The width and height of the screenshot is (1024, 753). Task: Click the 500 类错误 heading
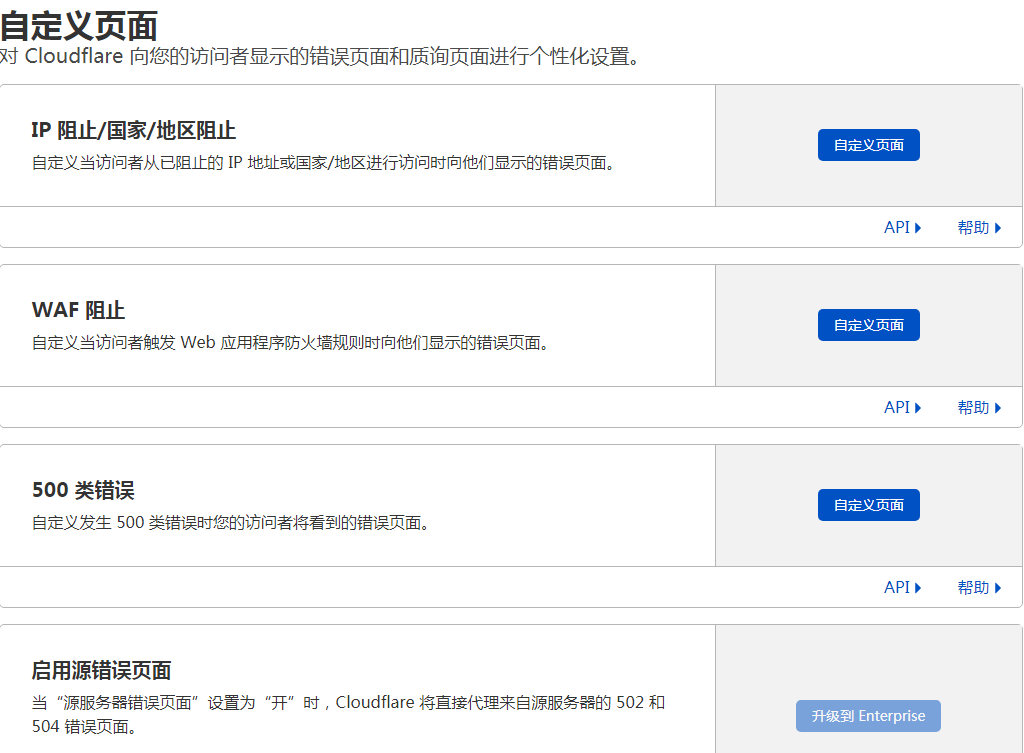click(x=83, y=491)
